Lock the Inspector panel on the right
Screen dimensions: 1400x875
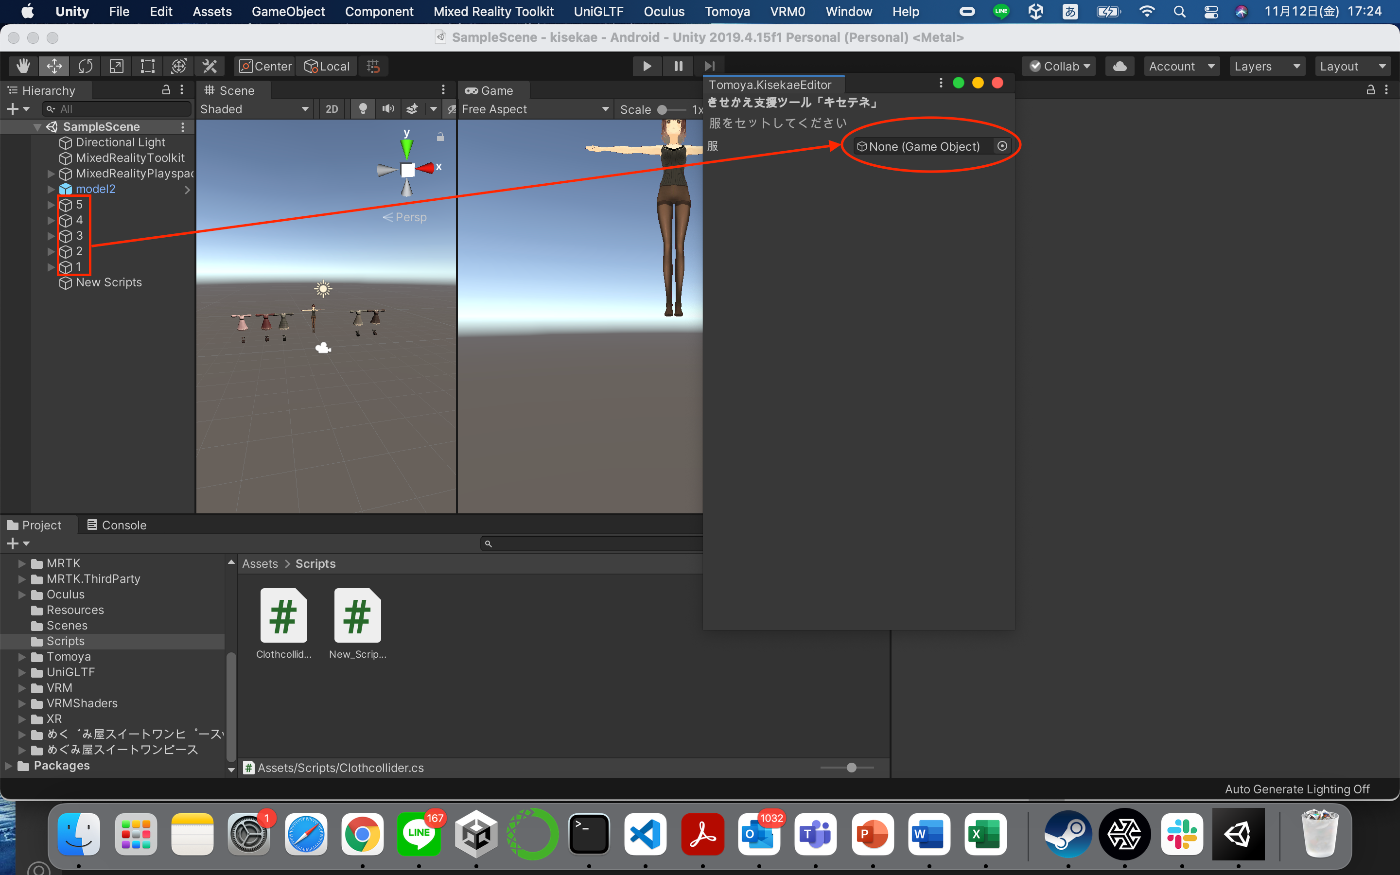pyautogui.click(x=1371, y=90)
